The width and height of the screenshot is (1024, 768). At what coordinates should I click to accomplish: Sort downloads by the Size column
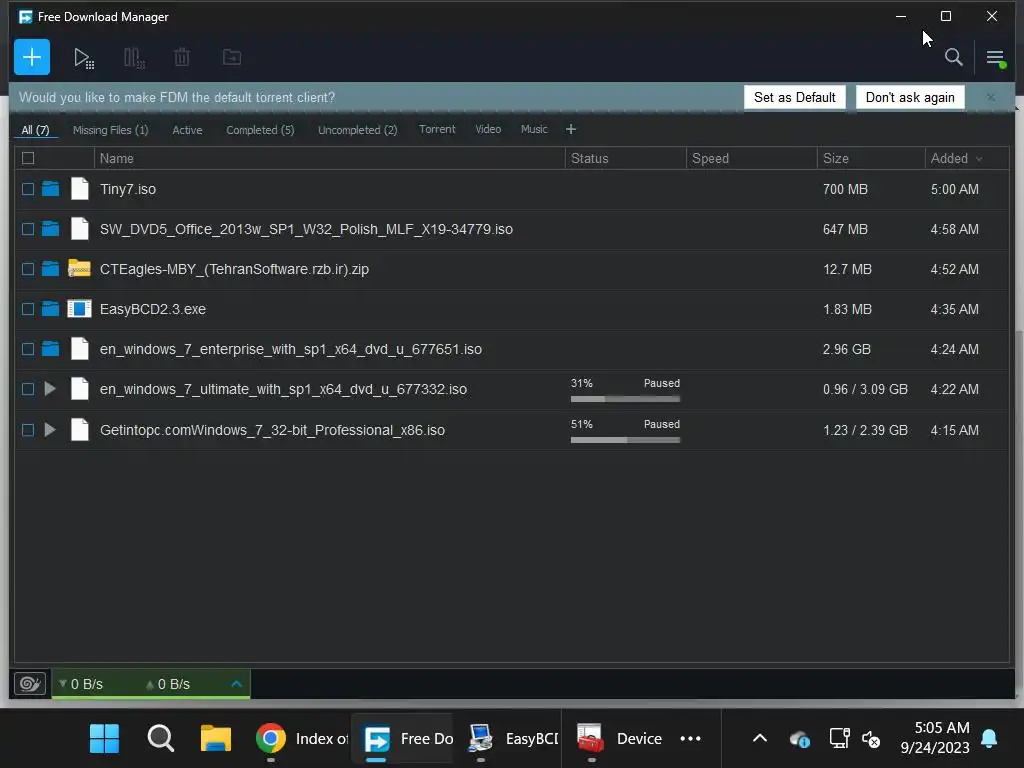[871, 158]
